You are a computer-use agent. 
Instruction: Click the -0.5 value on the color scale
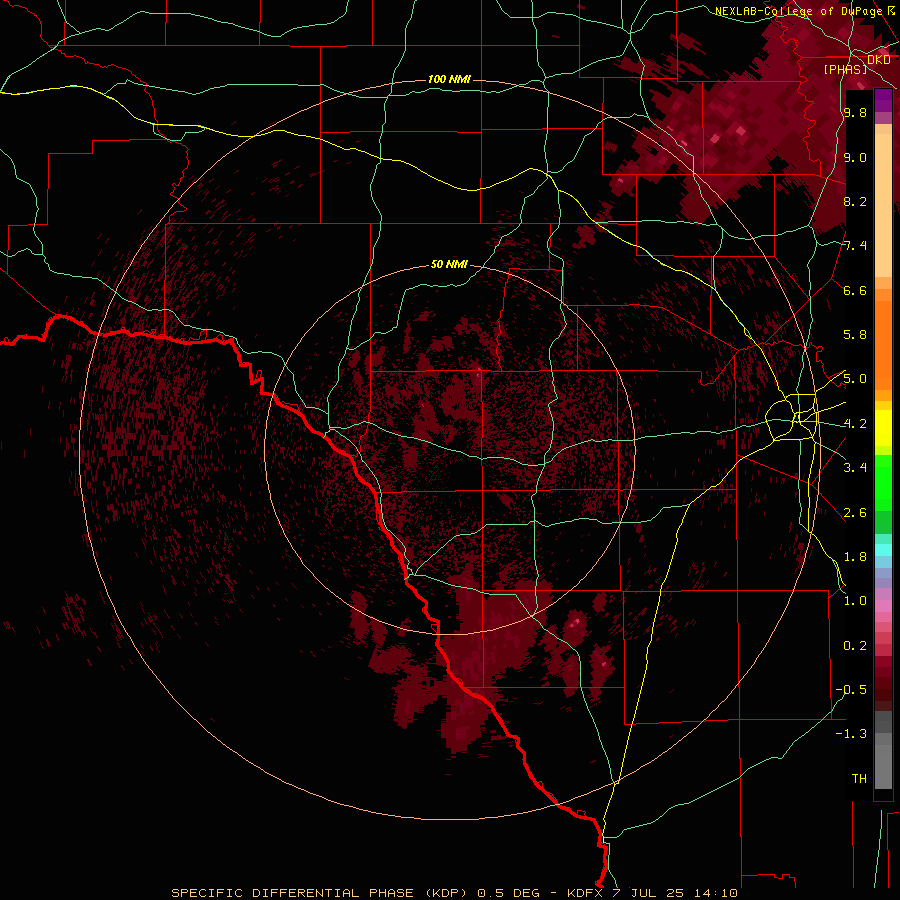click(851, 690)
